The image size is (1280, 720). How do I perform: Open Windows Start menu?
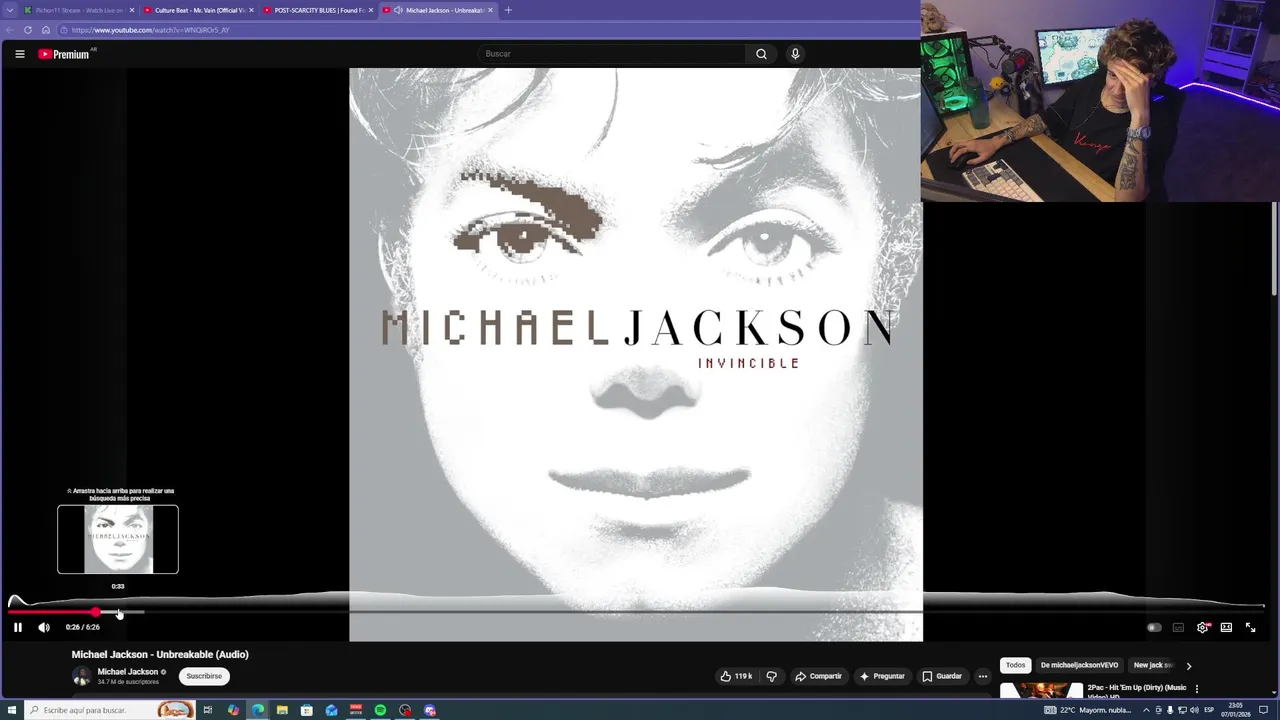(12, 710)
